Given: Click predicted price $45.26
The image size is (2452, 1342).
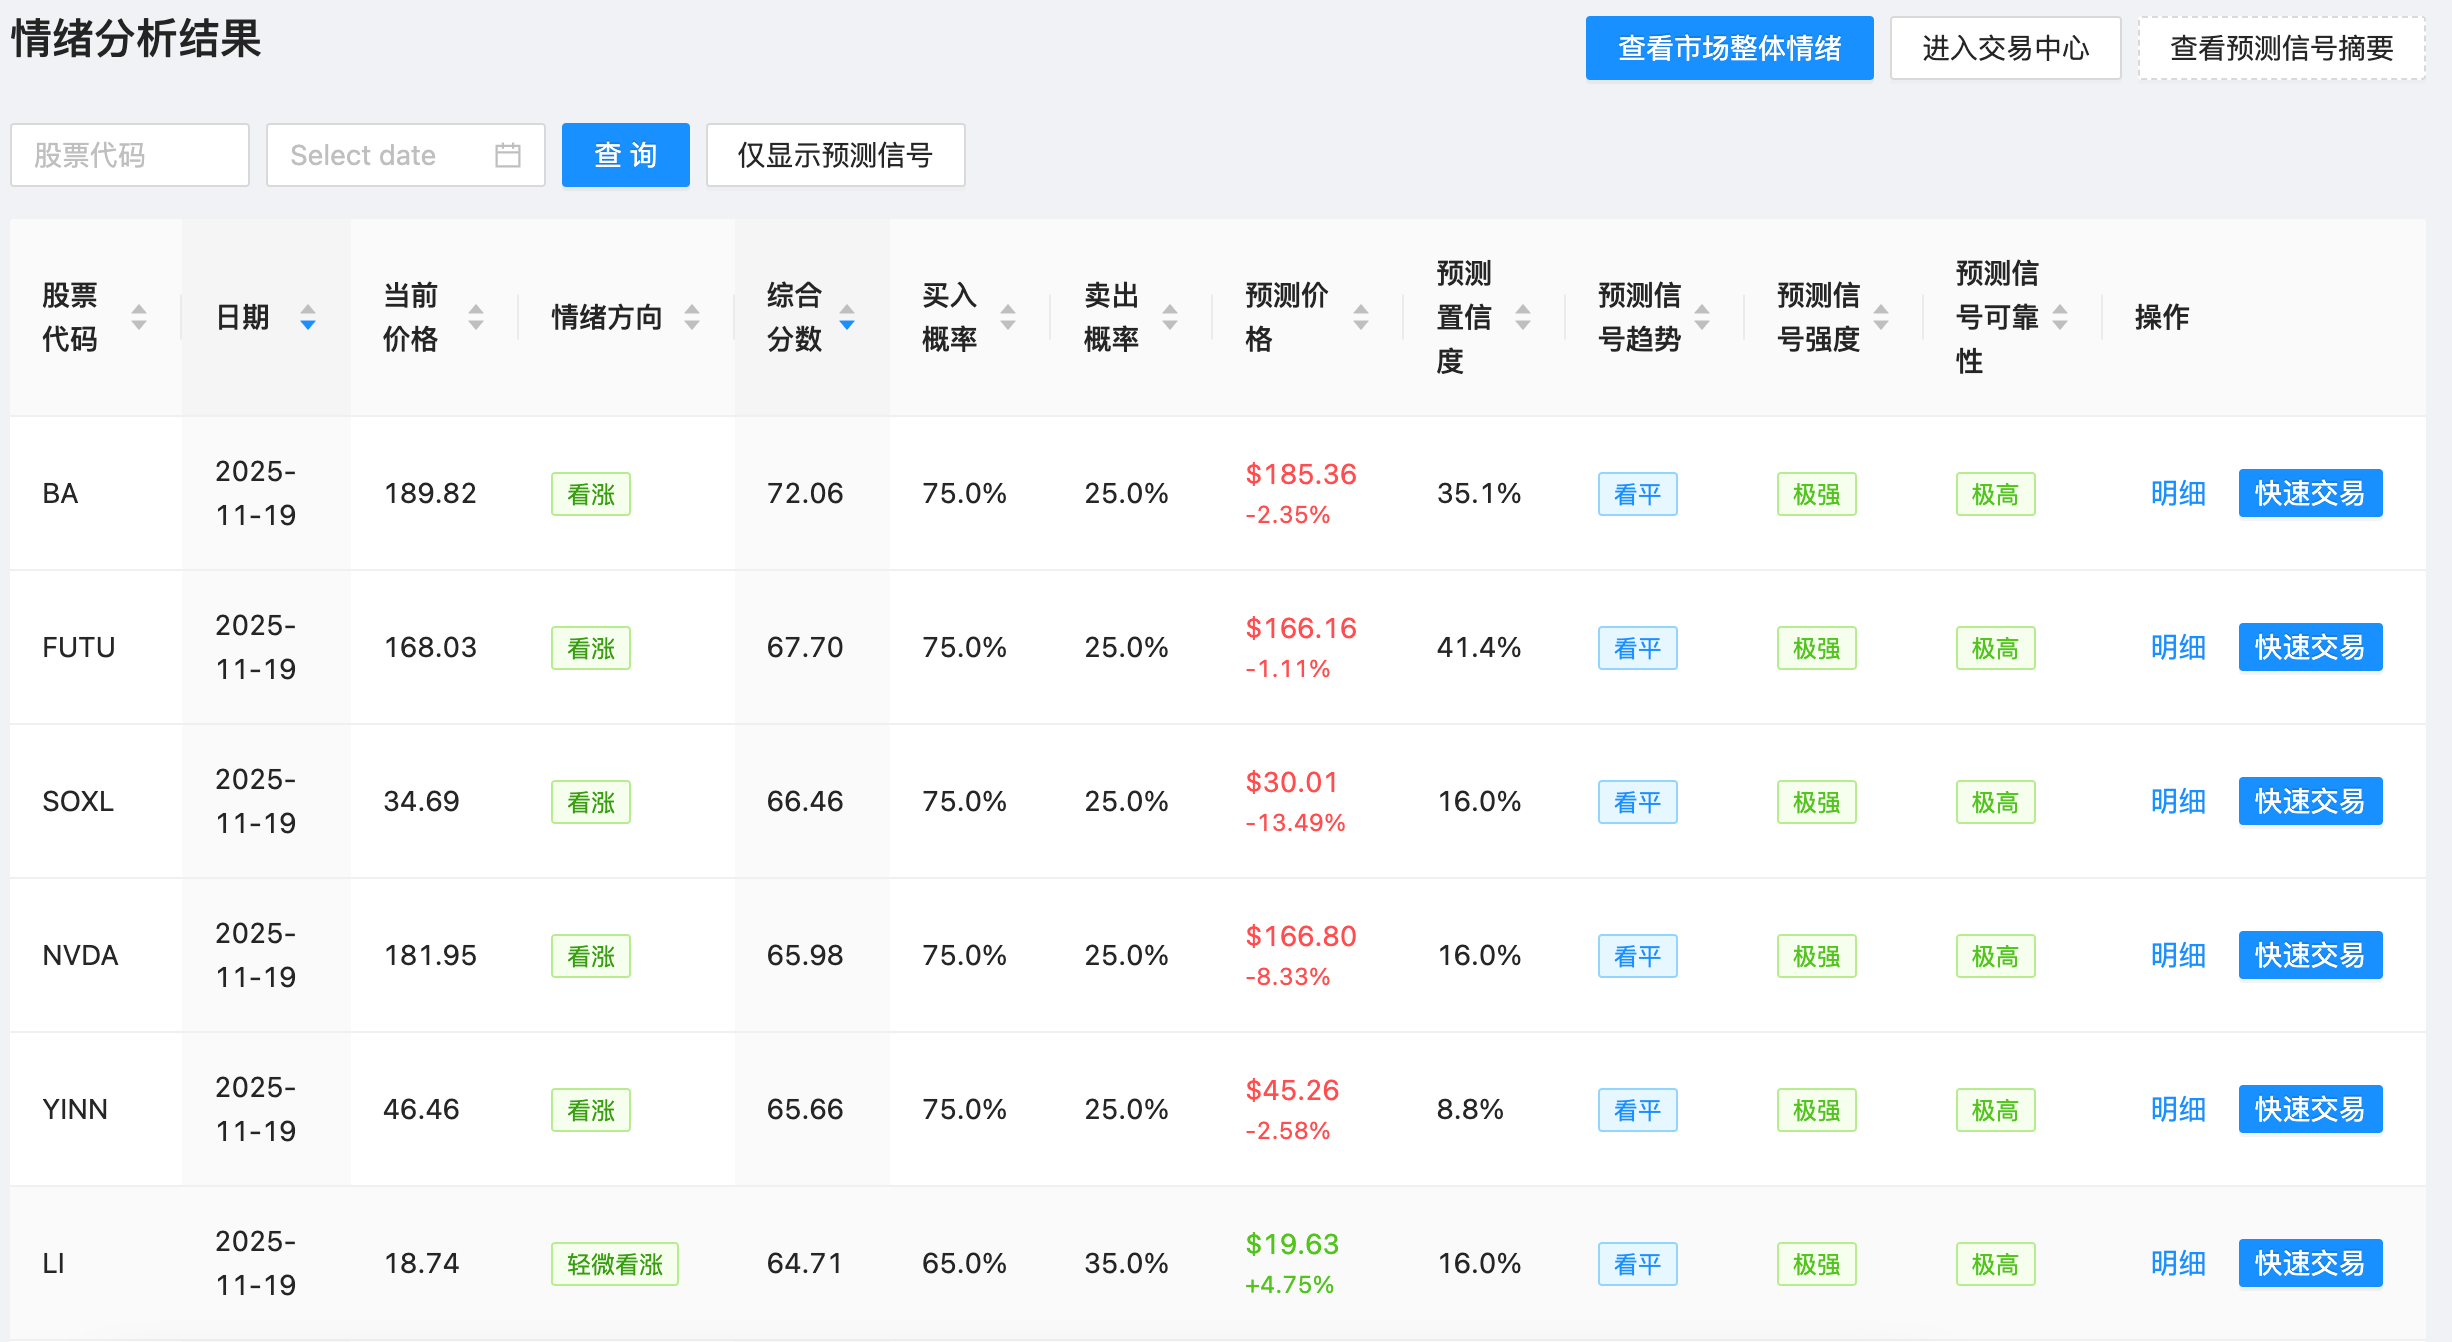Looking at the screenshot, I should 1292,1090.
